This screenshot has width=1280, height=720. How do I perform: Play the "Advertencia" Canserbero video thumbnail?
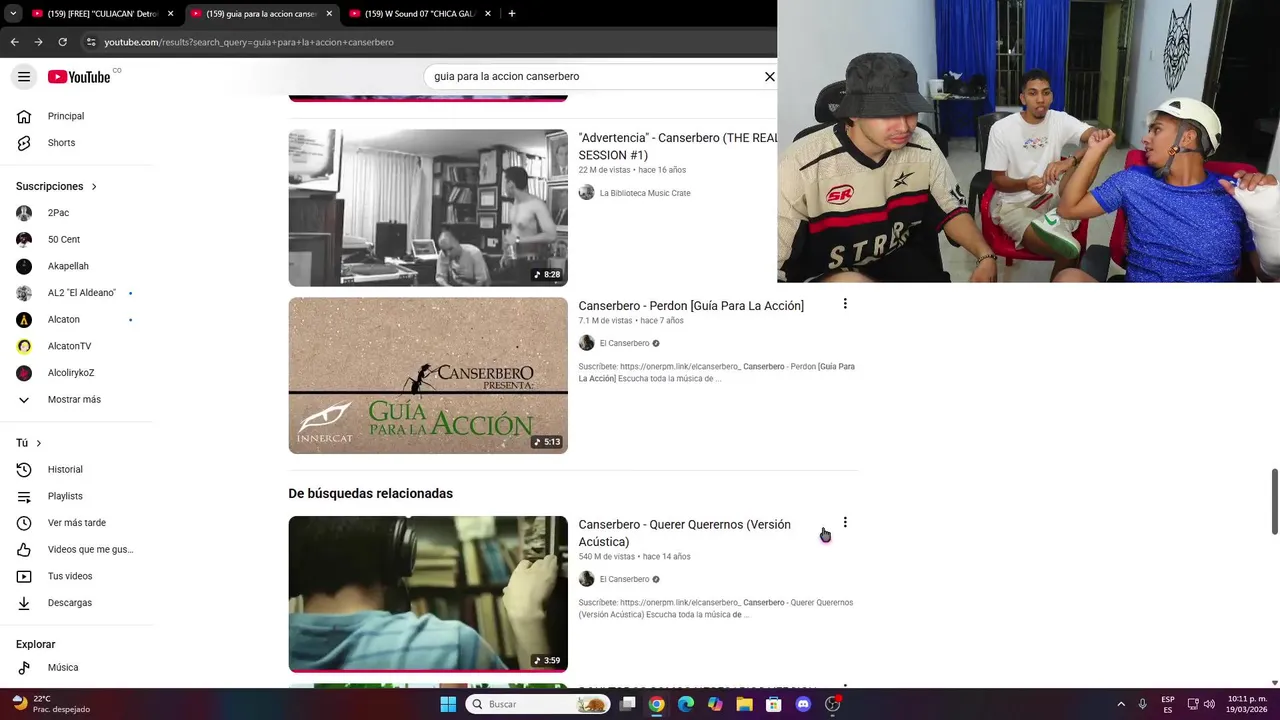pyautogui.click(x=428, y=208)
